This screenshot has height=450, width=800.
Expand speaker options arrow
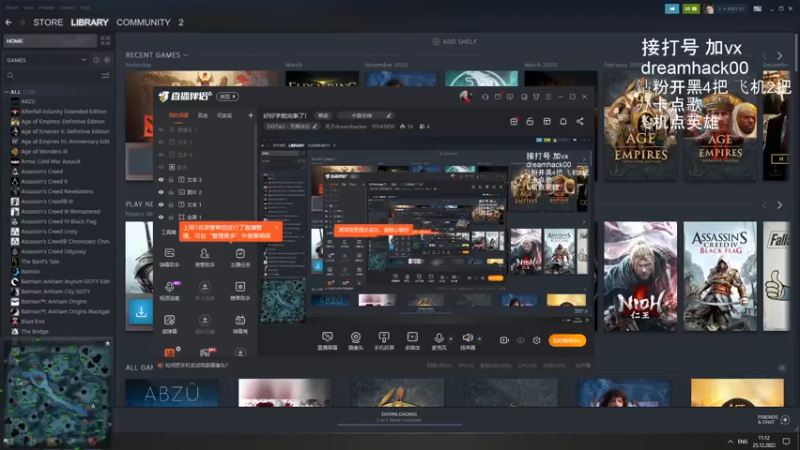(x=480, y=339)
